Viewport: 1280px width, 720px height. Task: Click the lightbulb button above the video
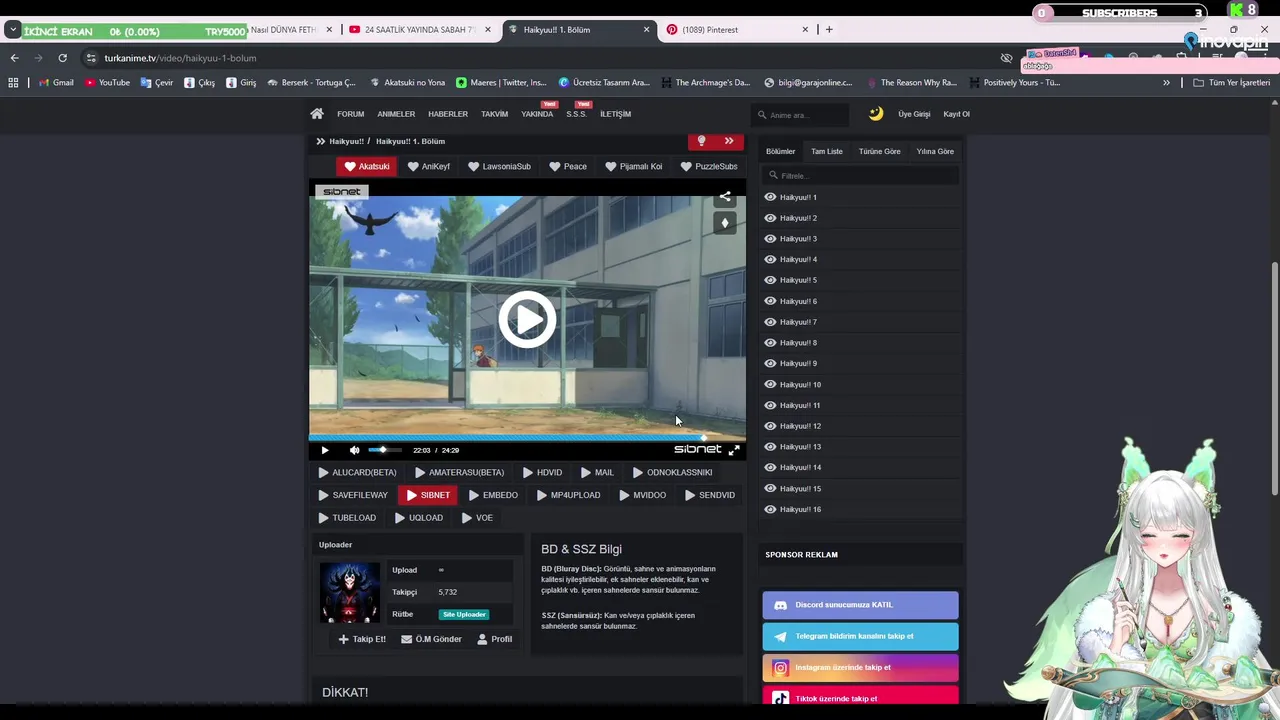tap(701, 141)
